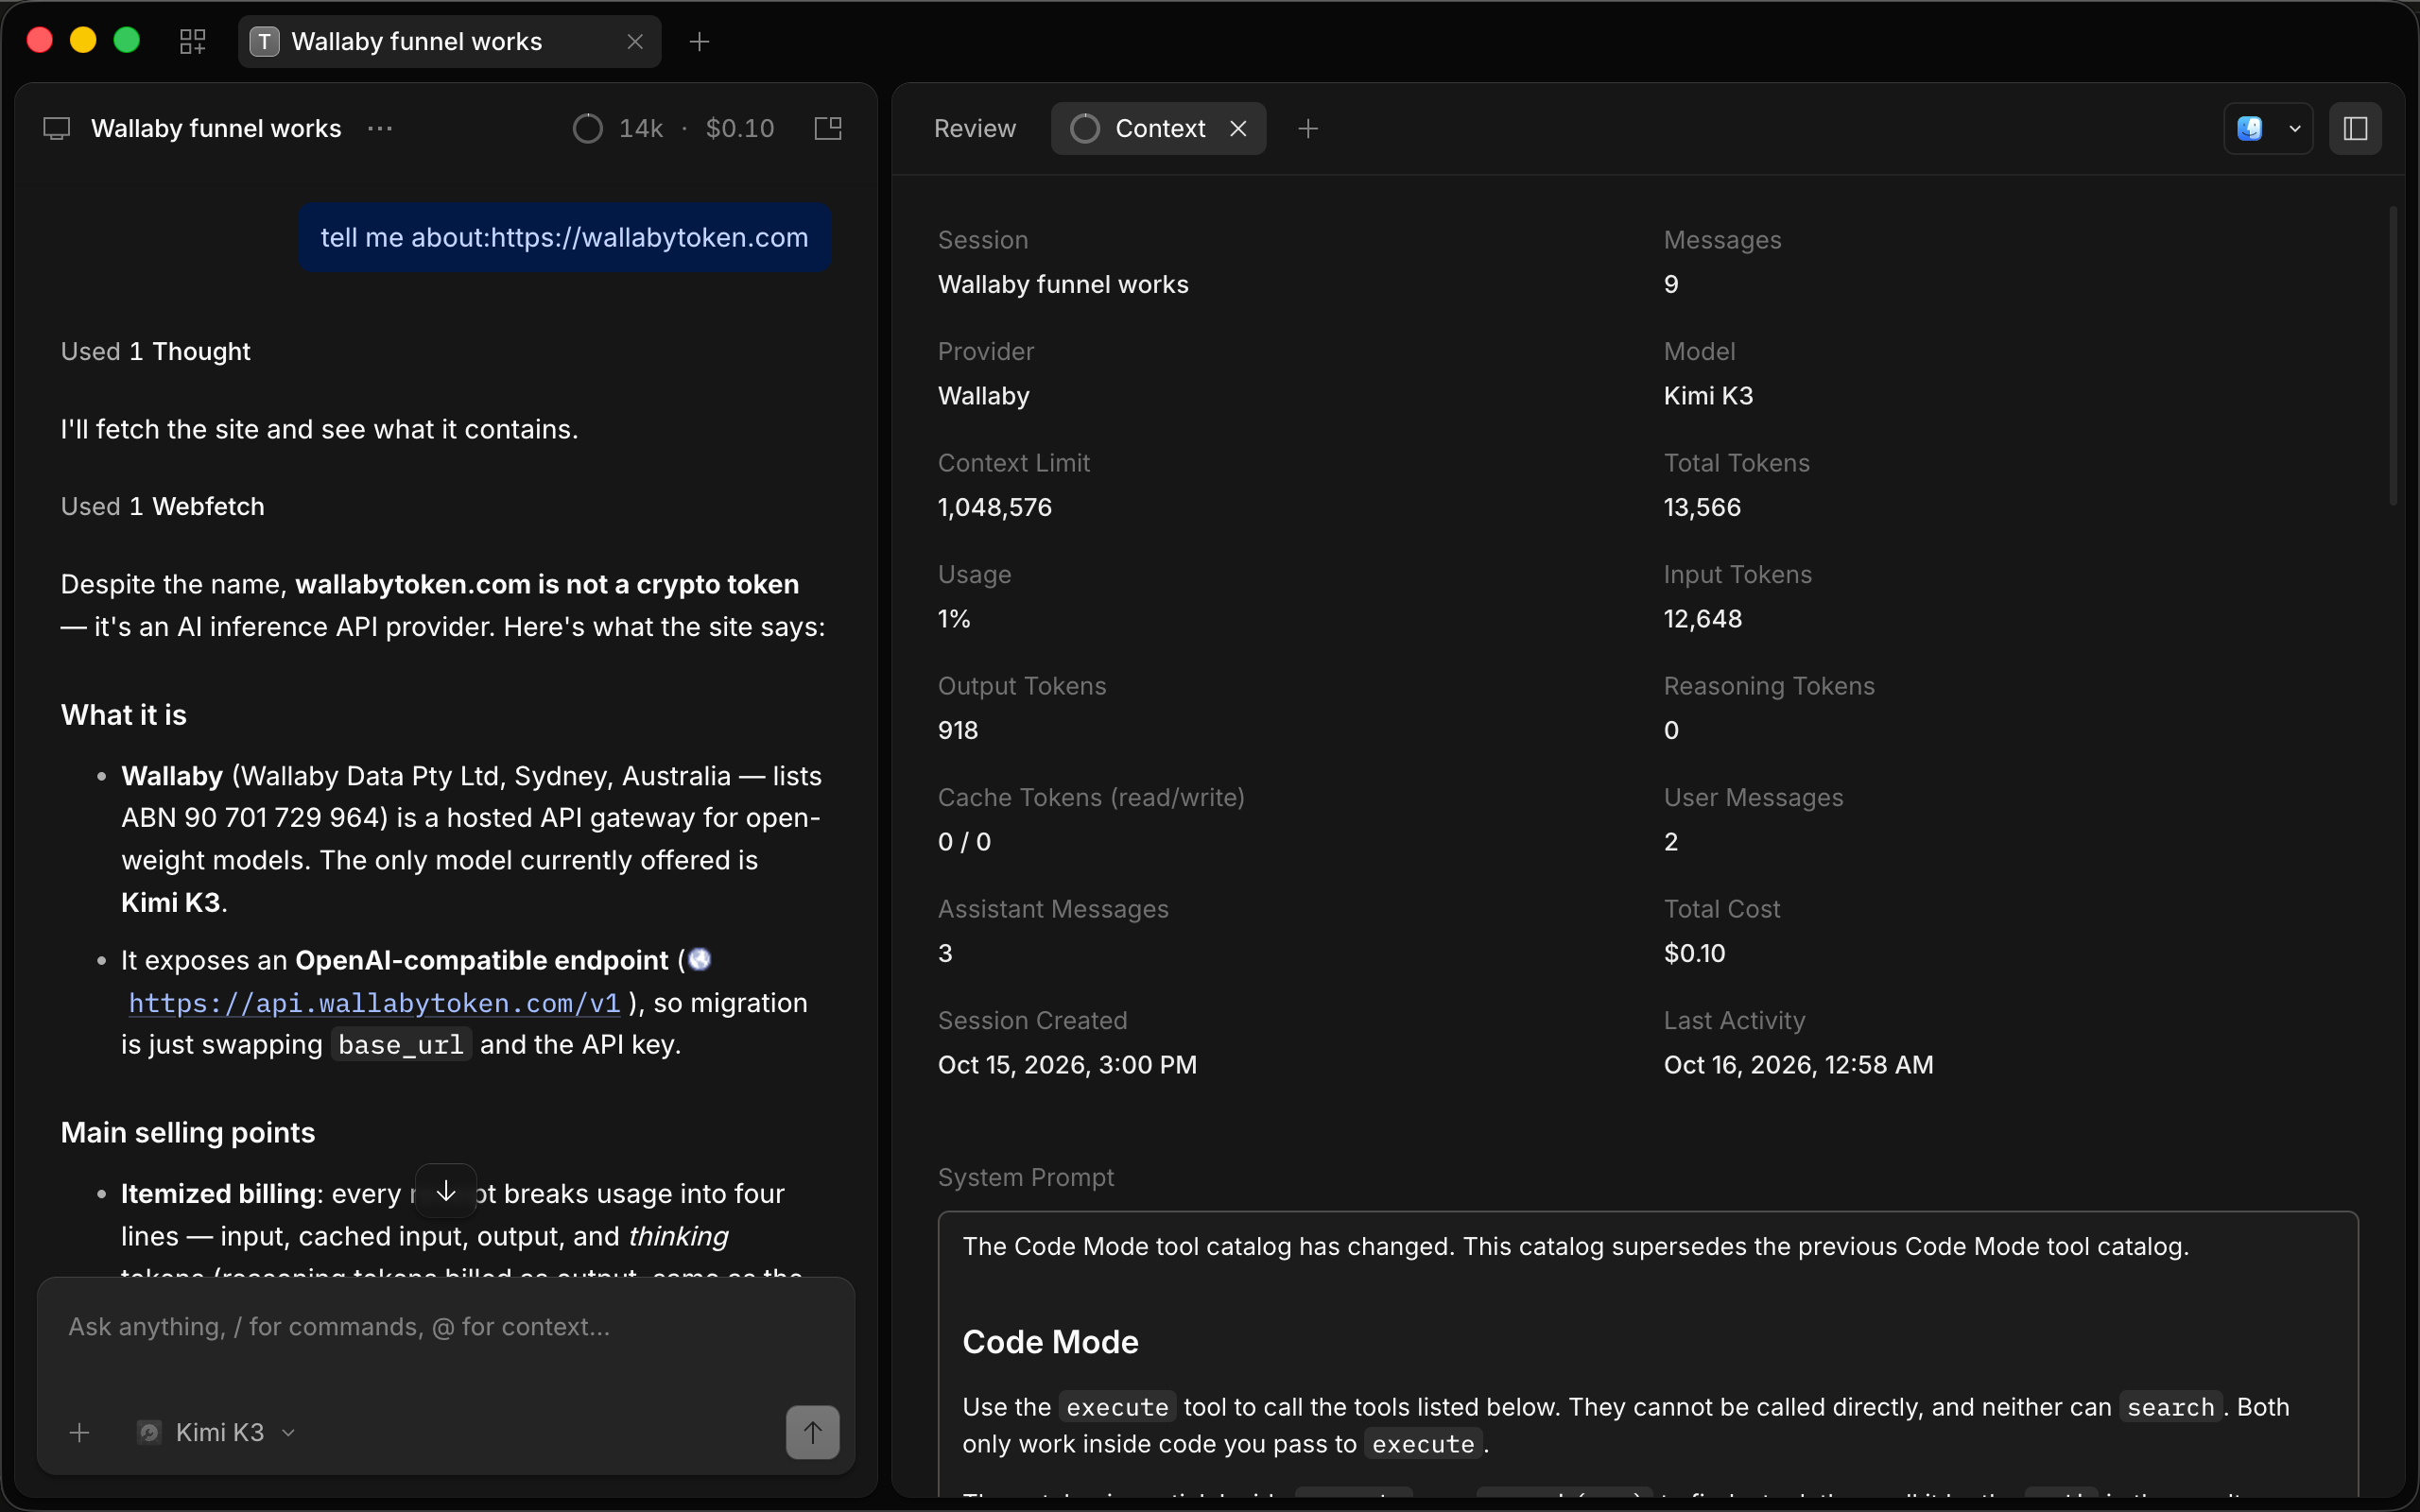Open the session options ellipsis menu

[380, 128]
